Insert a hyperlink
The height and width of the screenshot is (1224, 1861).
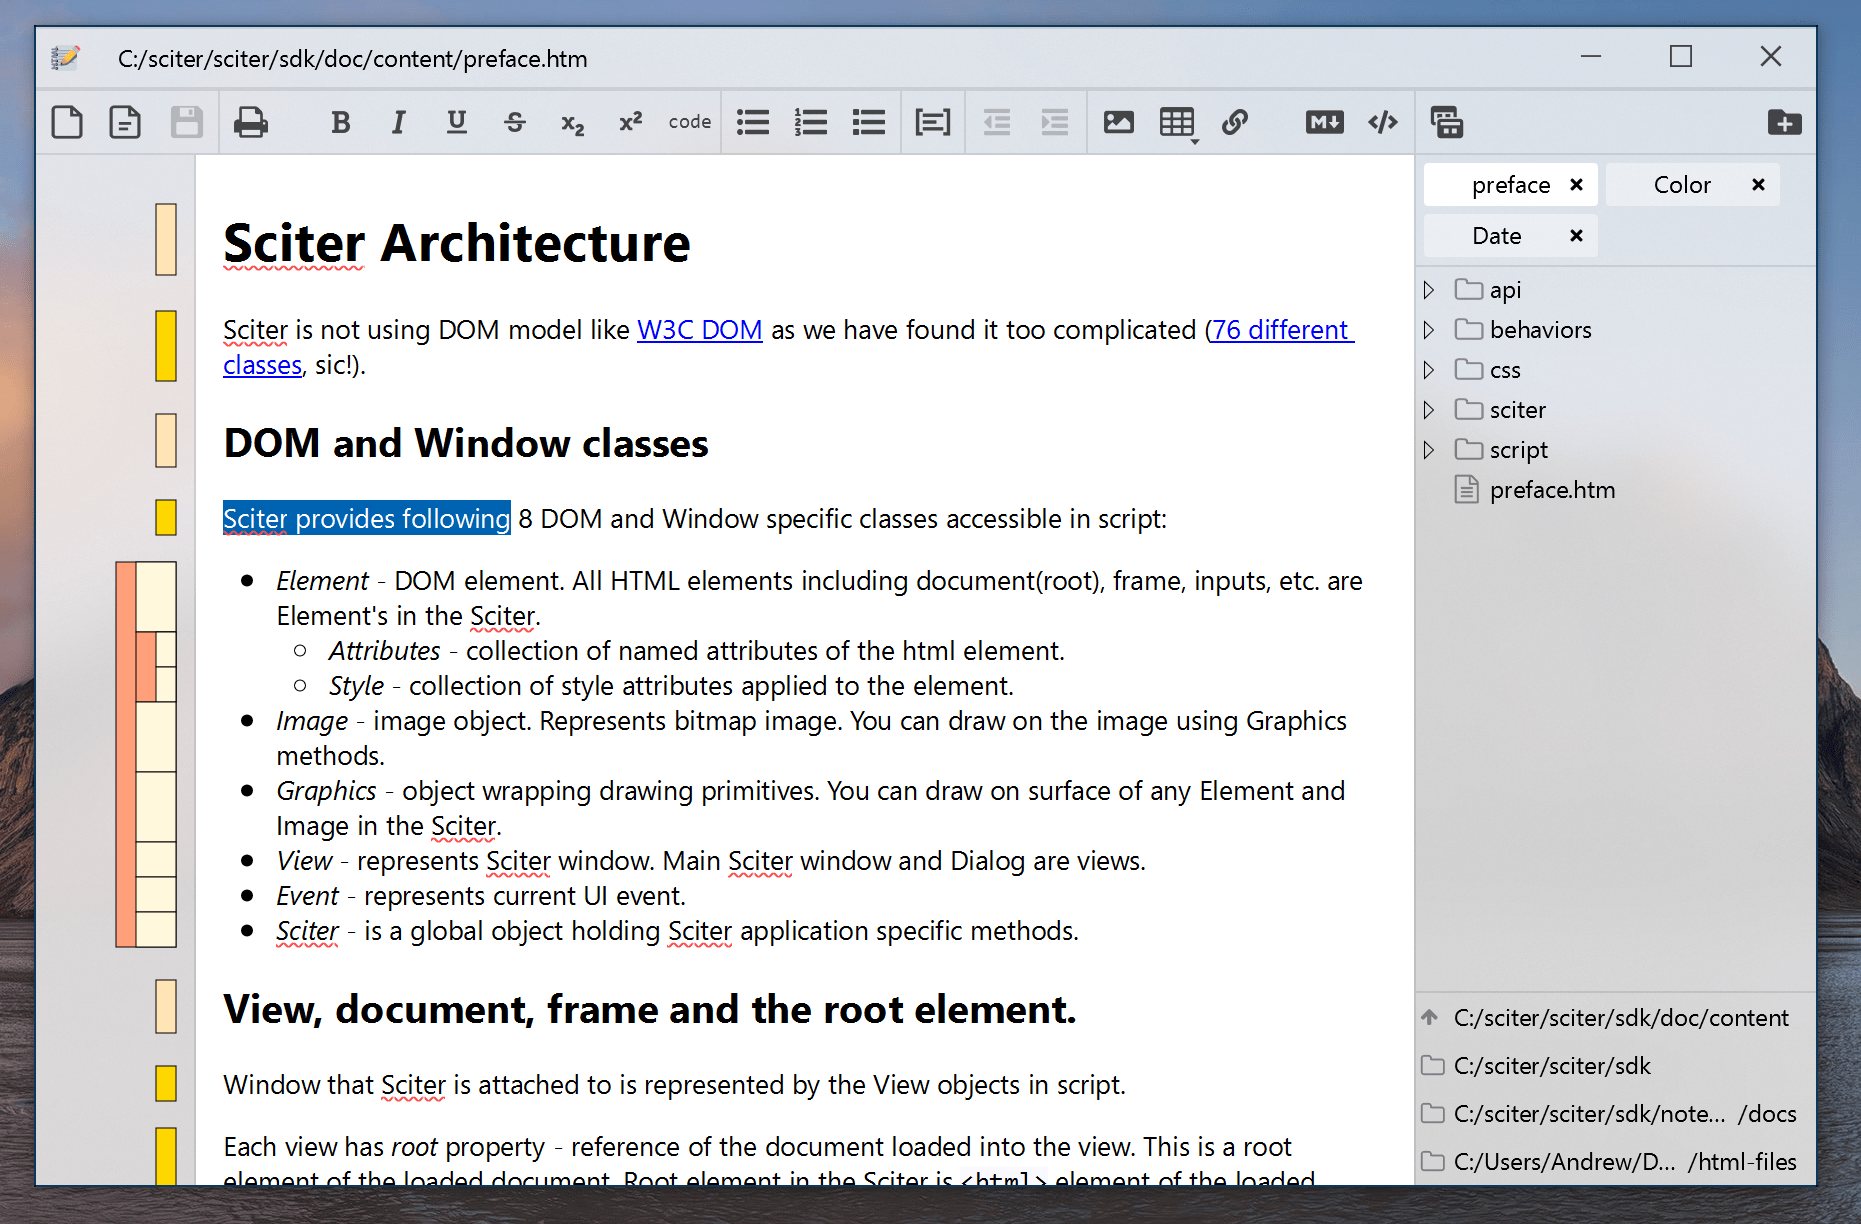tap(1235, 122)
